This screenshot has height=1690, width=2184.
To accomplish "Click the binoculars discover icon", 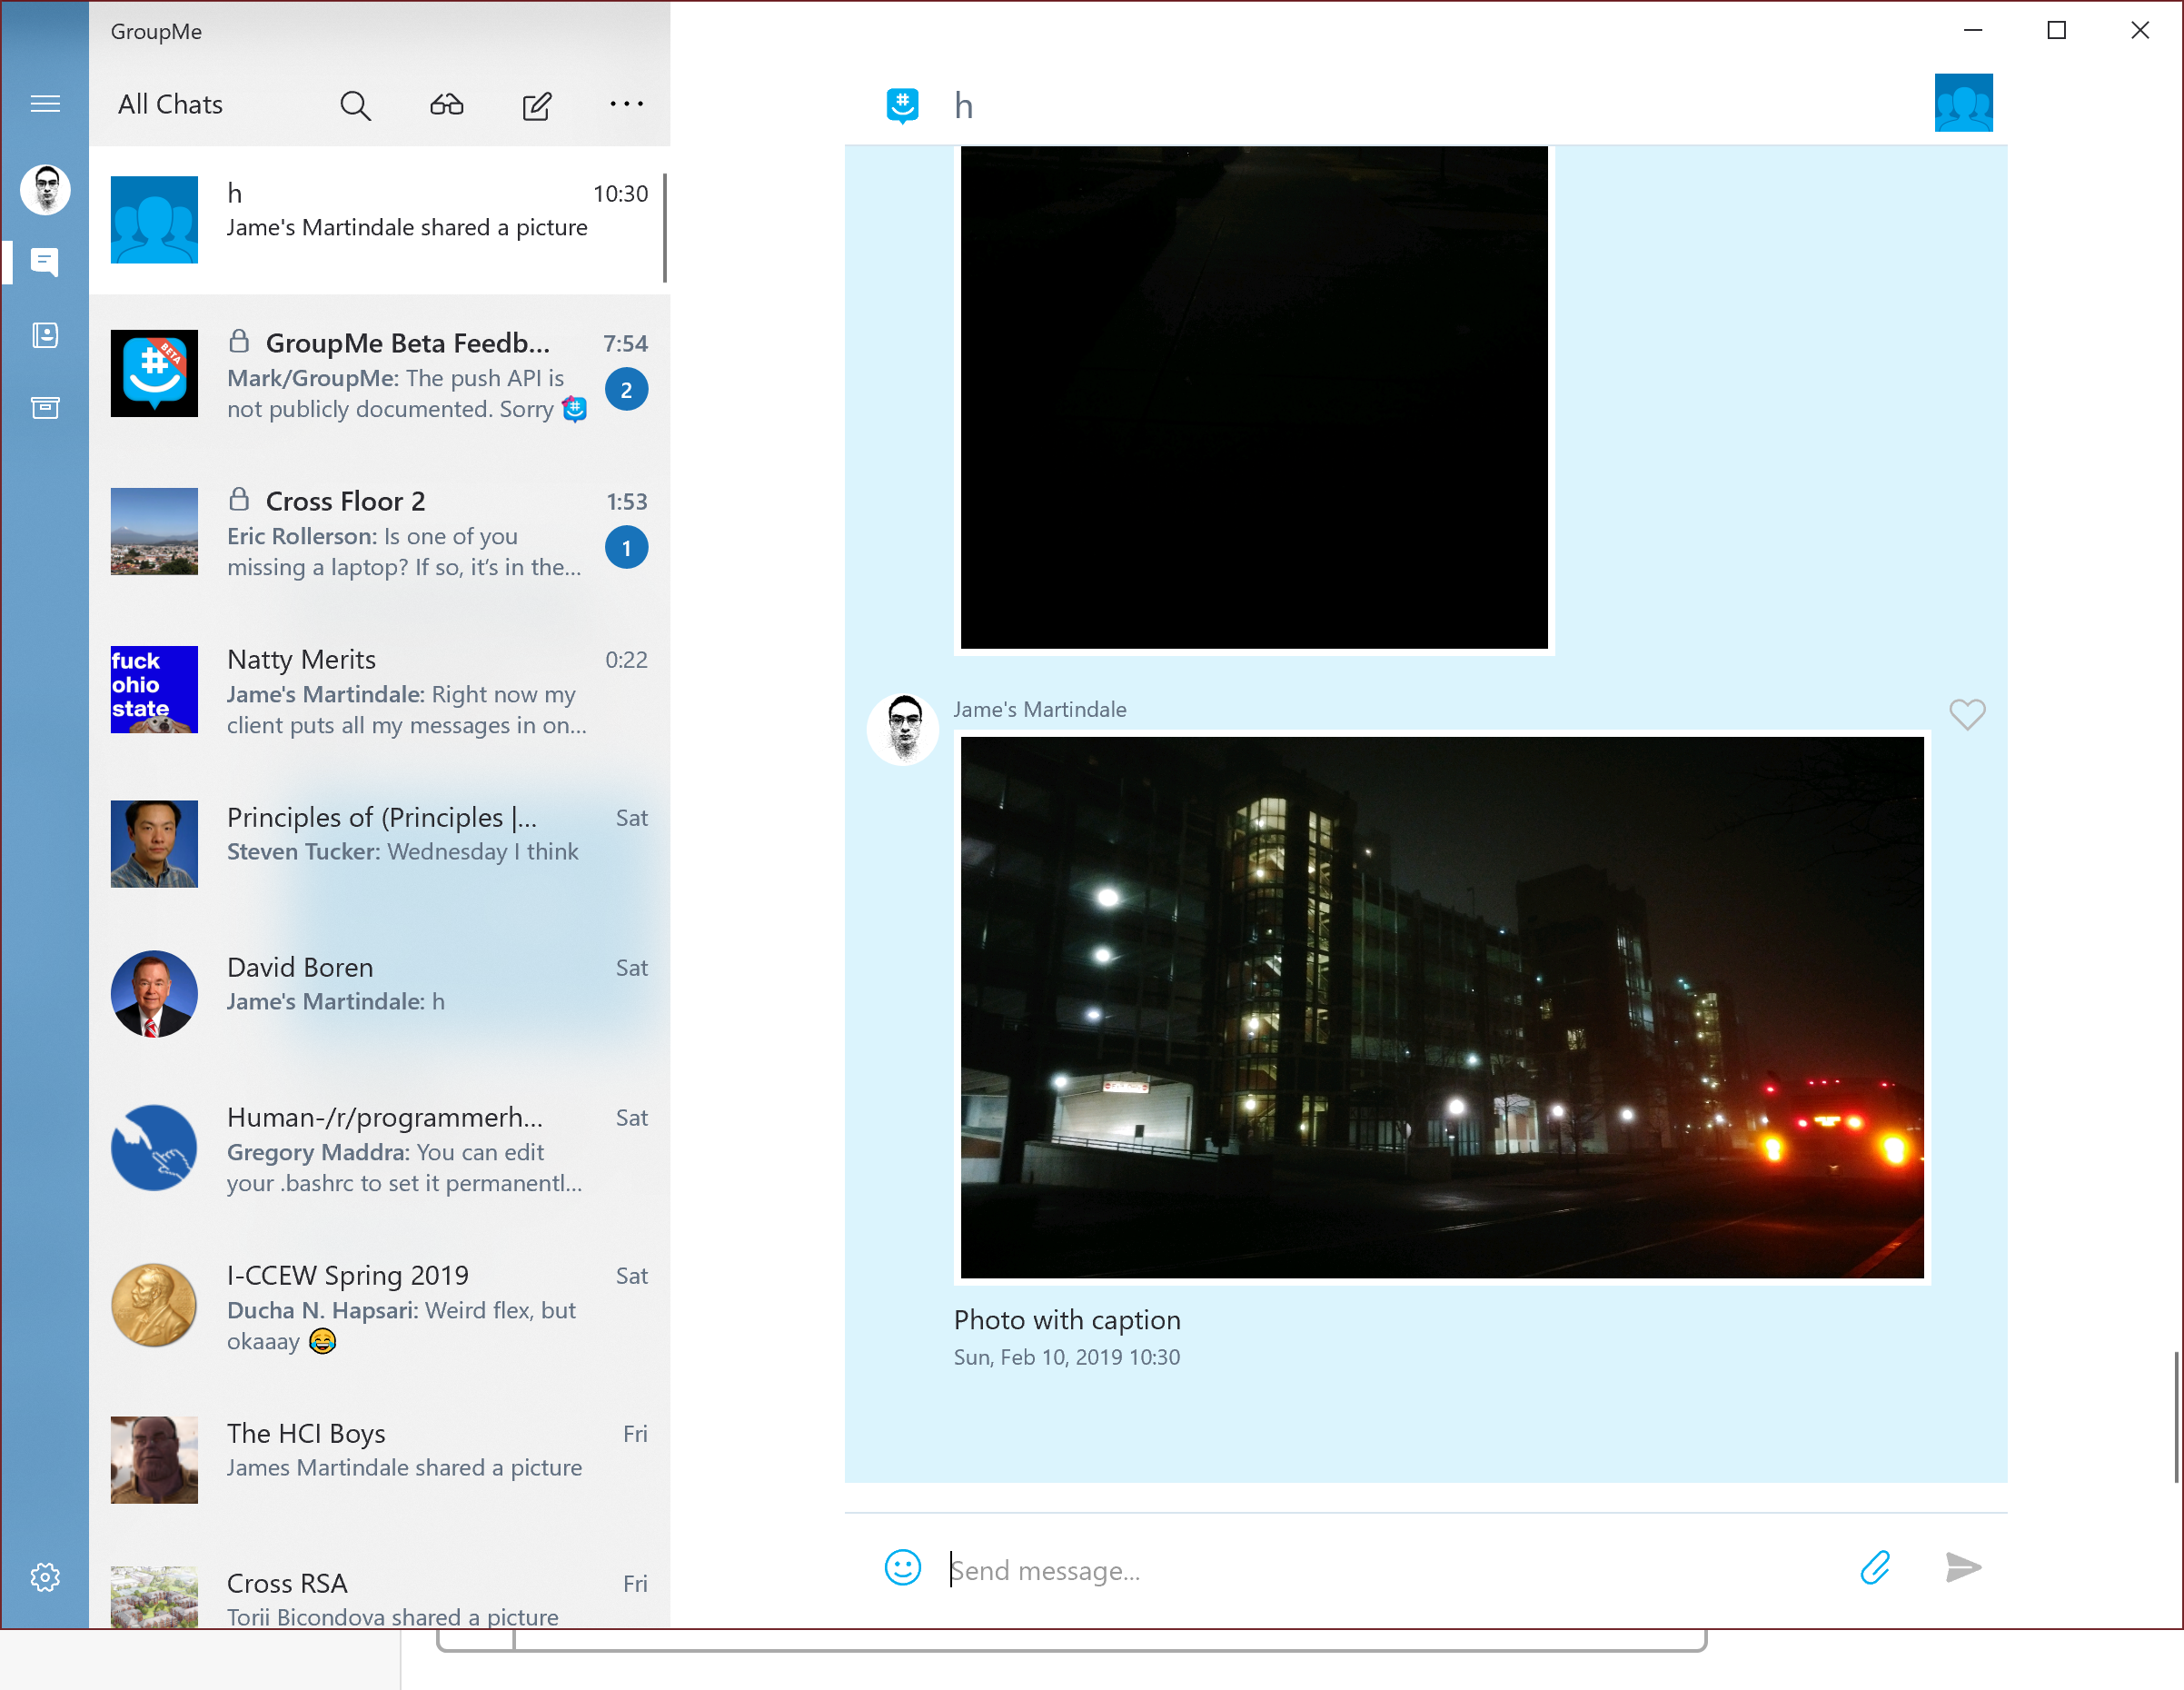I will tap(446, 105).
